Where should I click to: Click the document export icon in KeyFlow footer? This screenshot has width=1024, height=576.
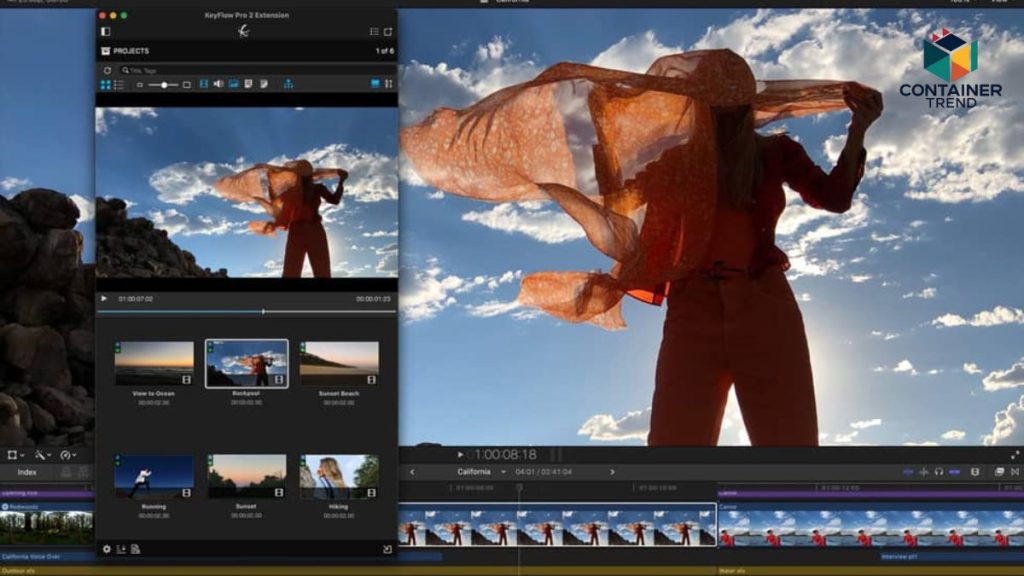point(135,549)
